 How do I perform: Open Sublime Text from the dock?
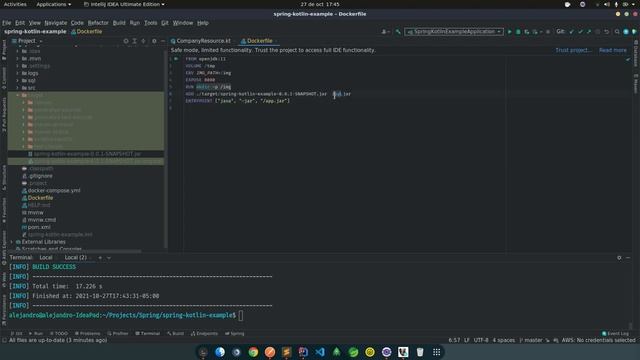point(287,352)
